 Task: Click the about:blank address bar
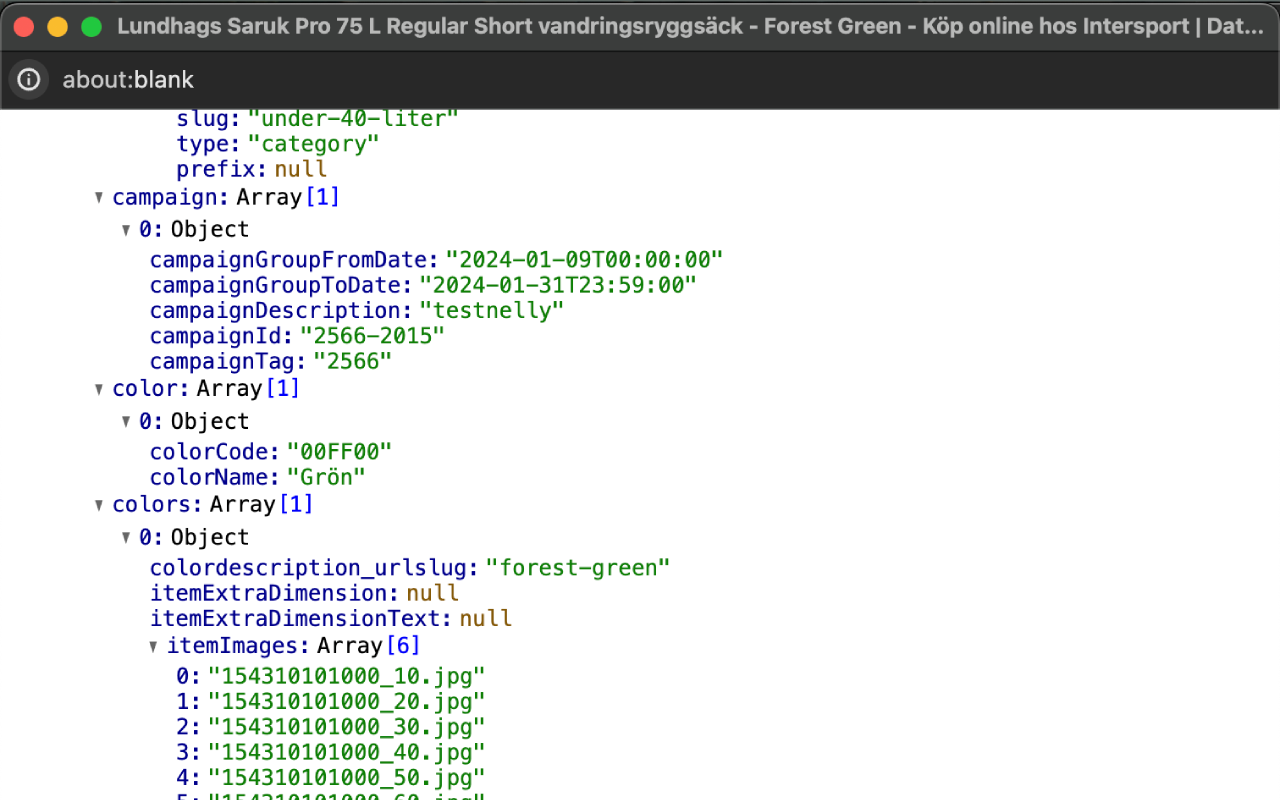pyautogui.click(x=128, y=79)
